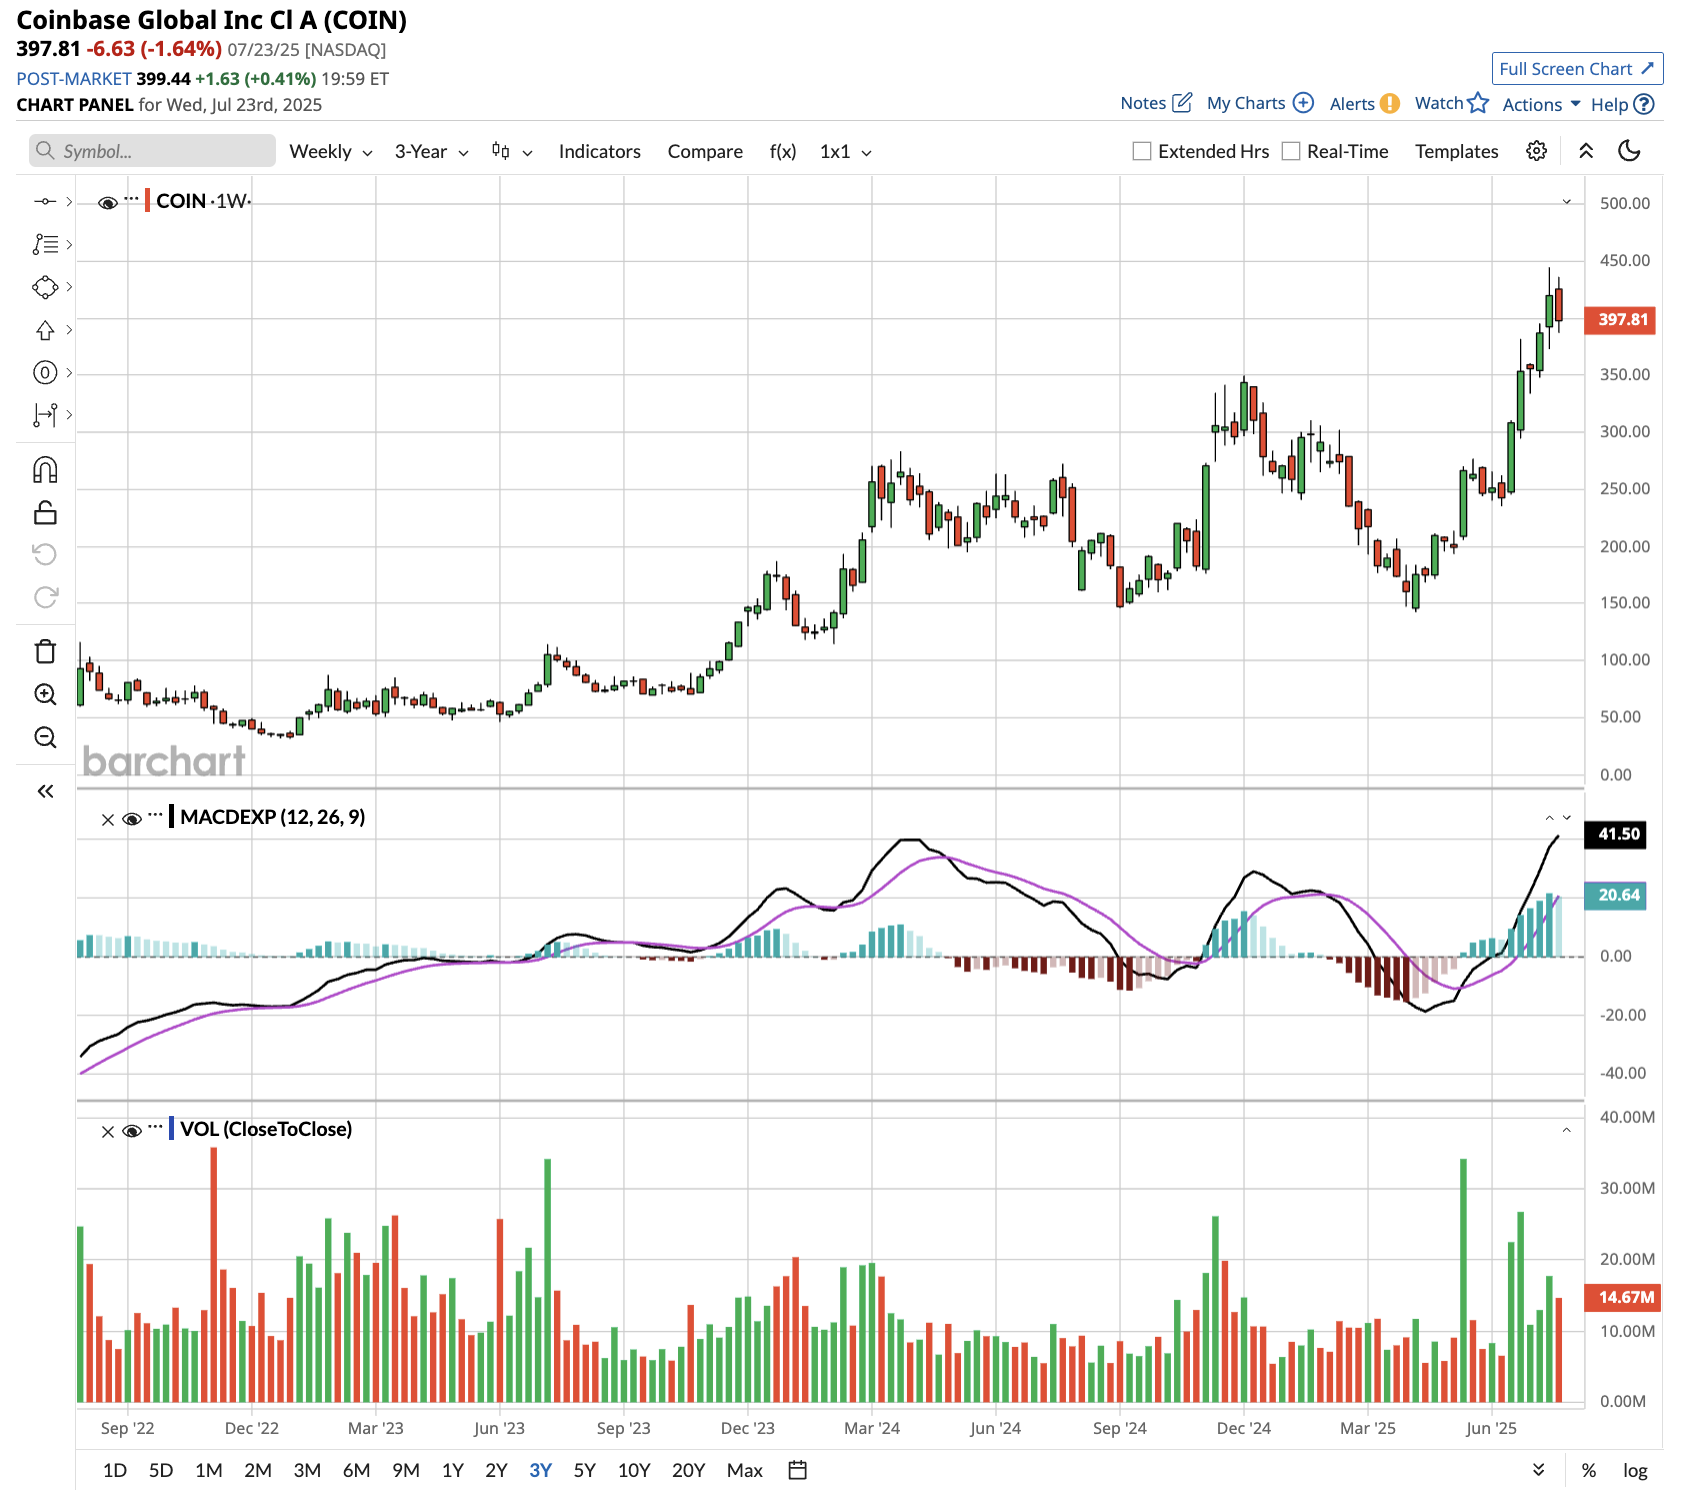Image resolution: width=1692 pixels, height=1490 pixels.
Task: Toggle percent scale
Action: [x=1589, y=1470]
